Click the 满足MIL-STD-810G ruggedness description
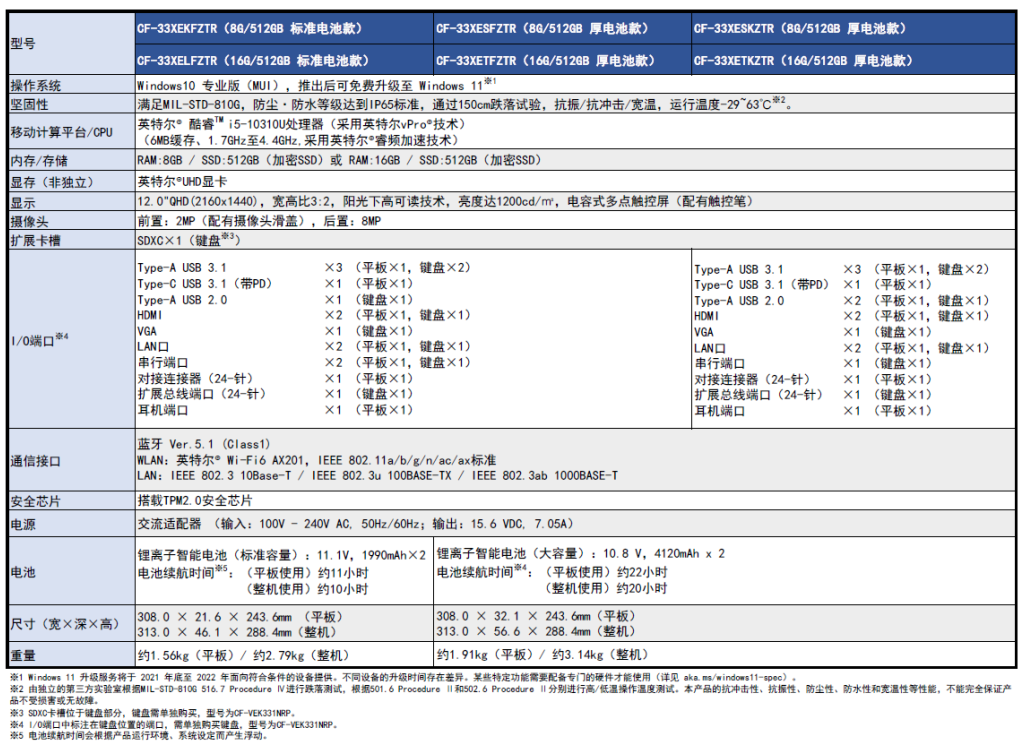Image resolution: width=1025 pixels, height=745 pixels. (465, 105)
